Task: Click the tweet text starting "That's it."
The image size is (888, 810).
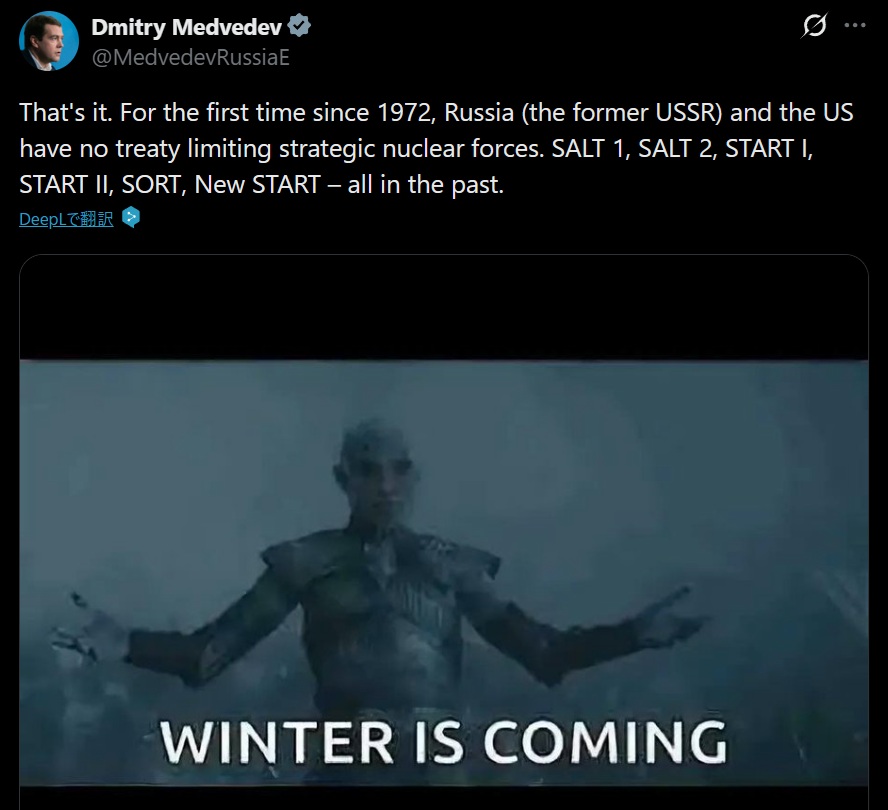Action: click(x=436, y=148)
